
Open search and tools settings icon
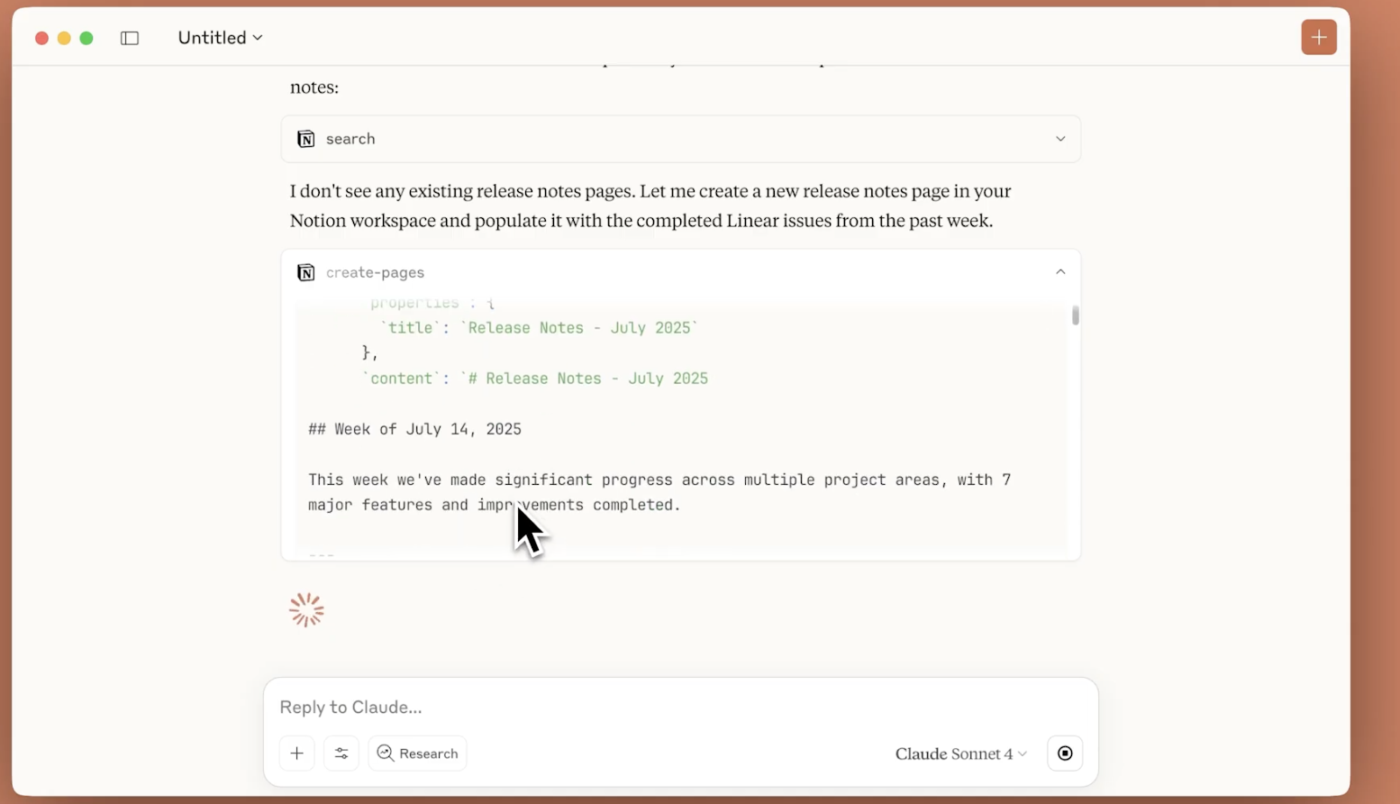click(x=341, y=753)
